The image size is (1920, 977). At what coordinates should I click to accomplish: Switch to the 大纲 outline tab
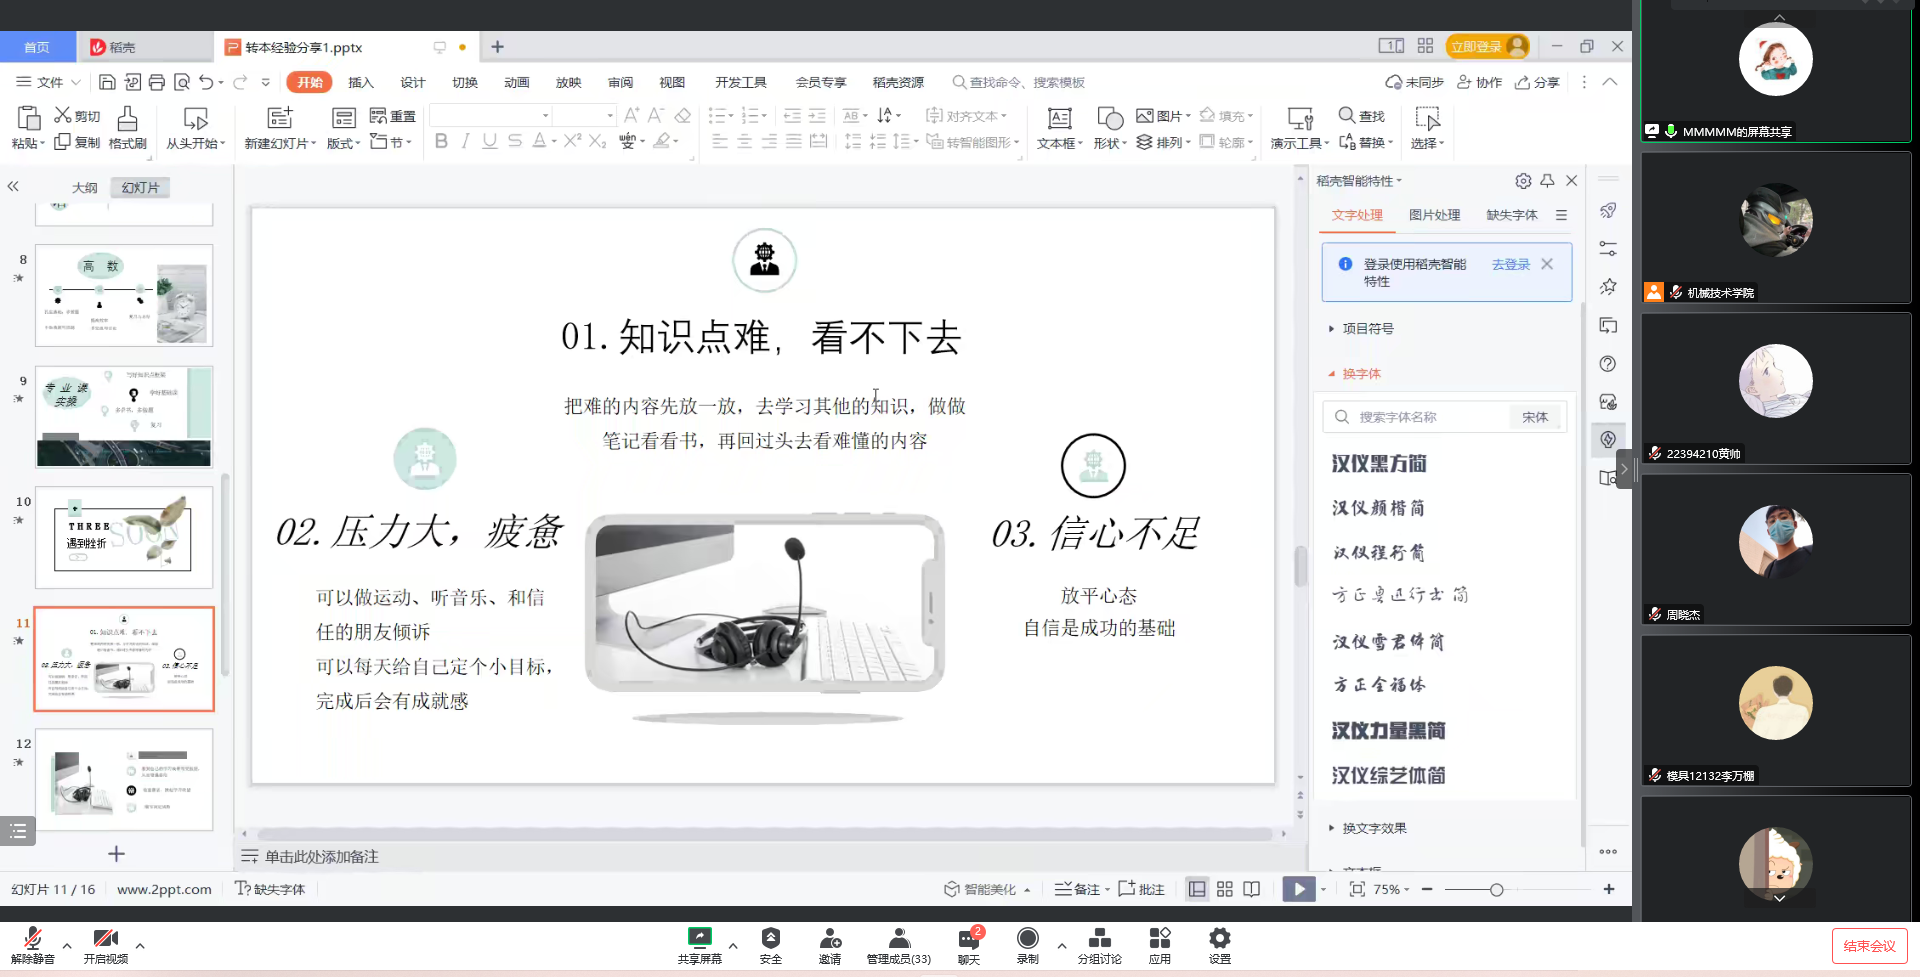tap(85, 187)
